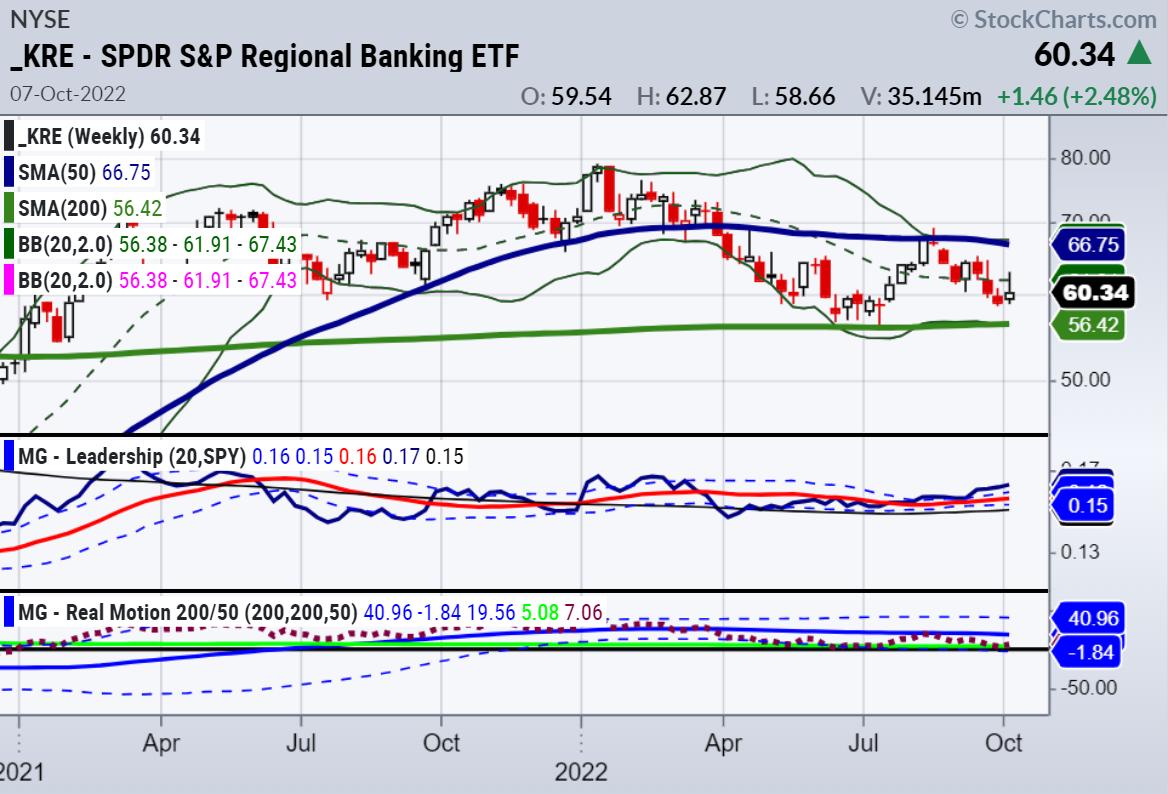Select the green SMA(200) legend swatch
Viewport: 1168px width, 794px height.
[9, 208]
